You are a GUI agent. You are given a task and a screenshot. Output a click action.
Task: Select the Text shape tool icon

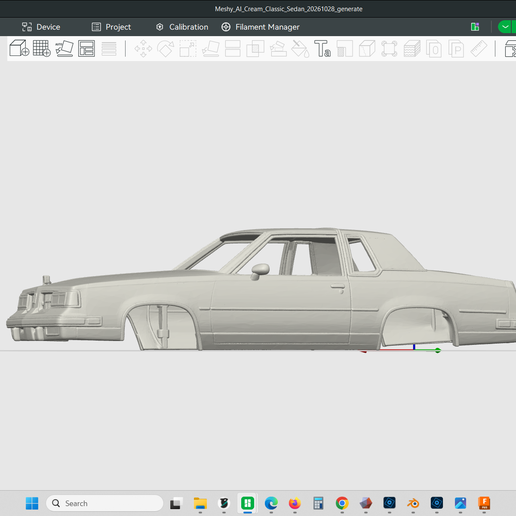point(322,49)
